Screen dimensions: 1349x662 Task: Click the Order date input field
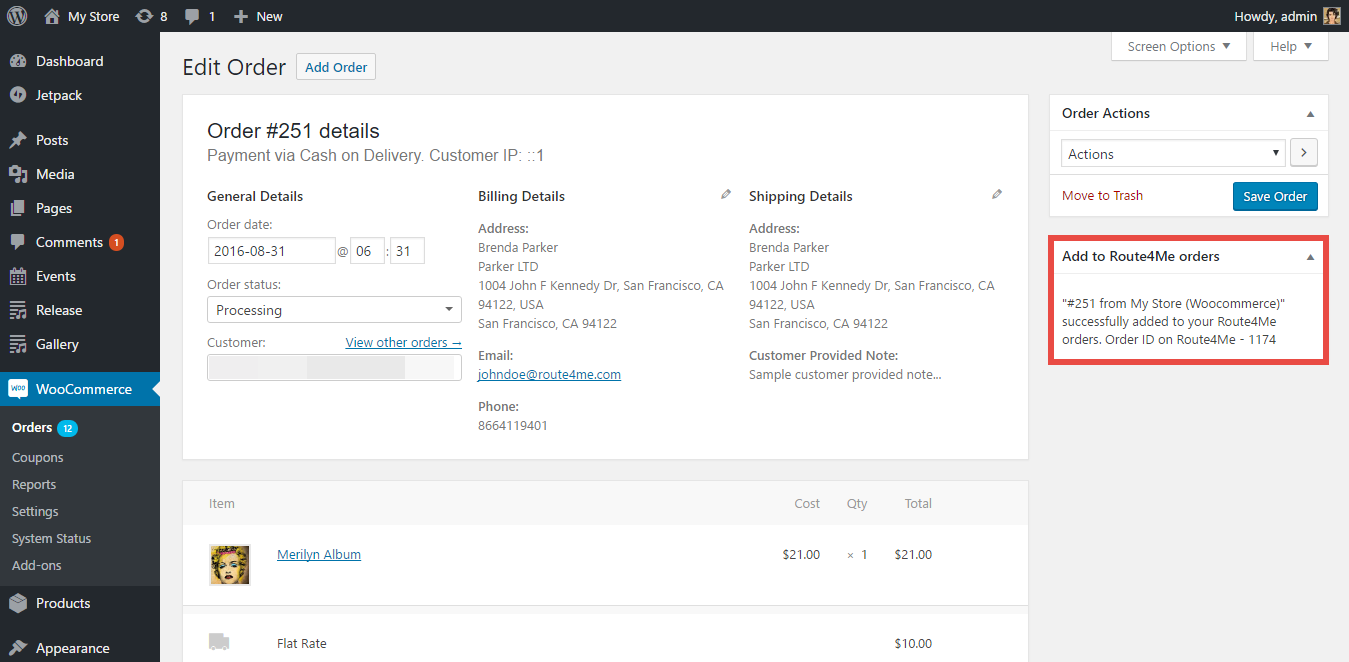271,251
